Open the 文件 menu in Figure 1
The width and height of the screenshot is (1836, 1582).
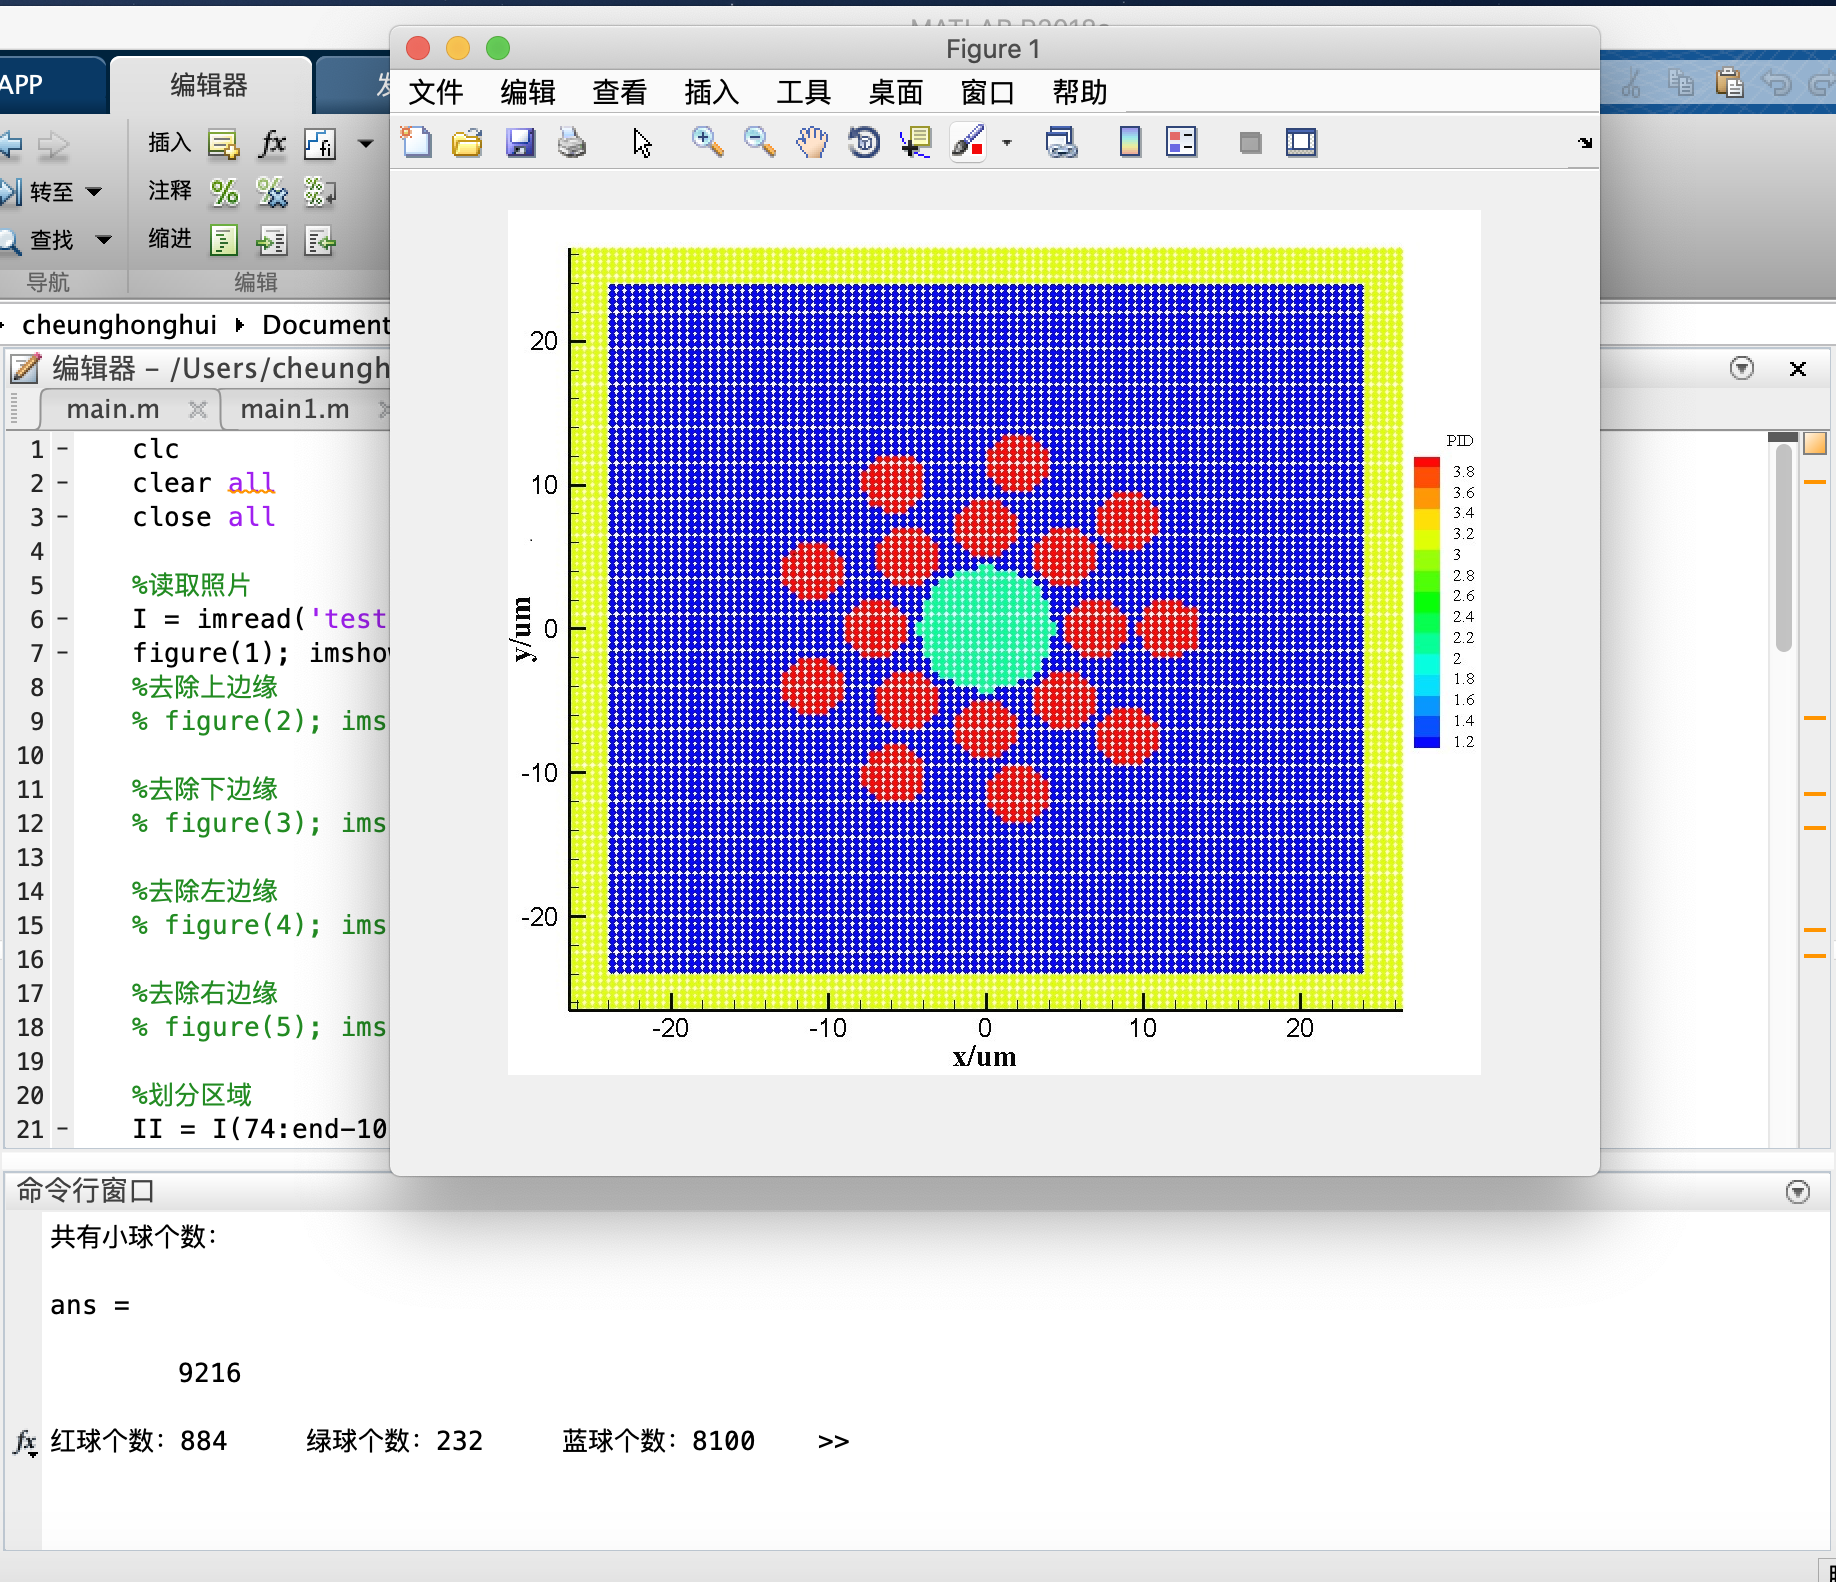[436, 92]
